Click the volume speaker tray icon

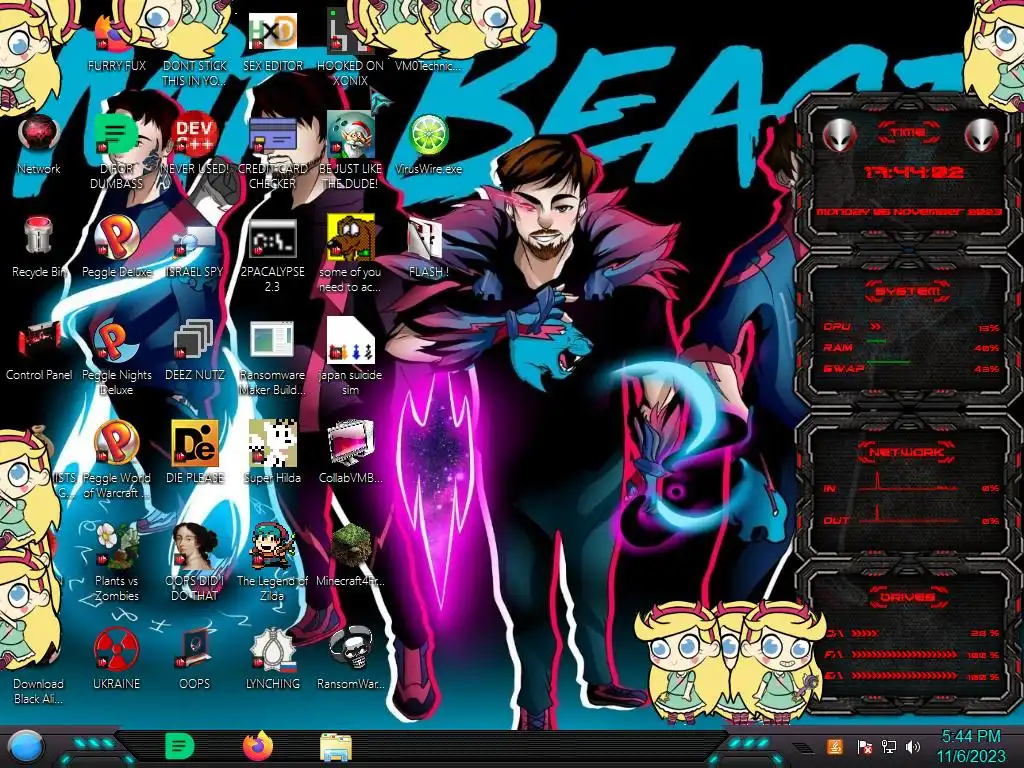point(913,746)
